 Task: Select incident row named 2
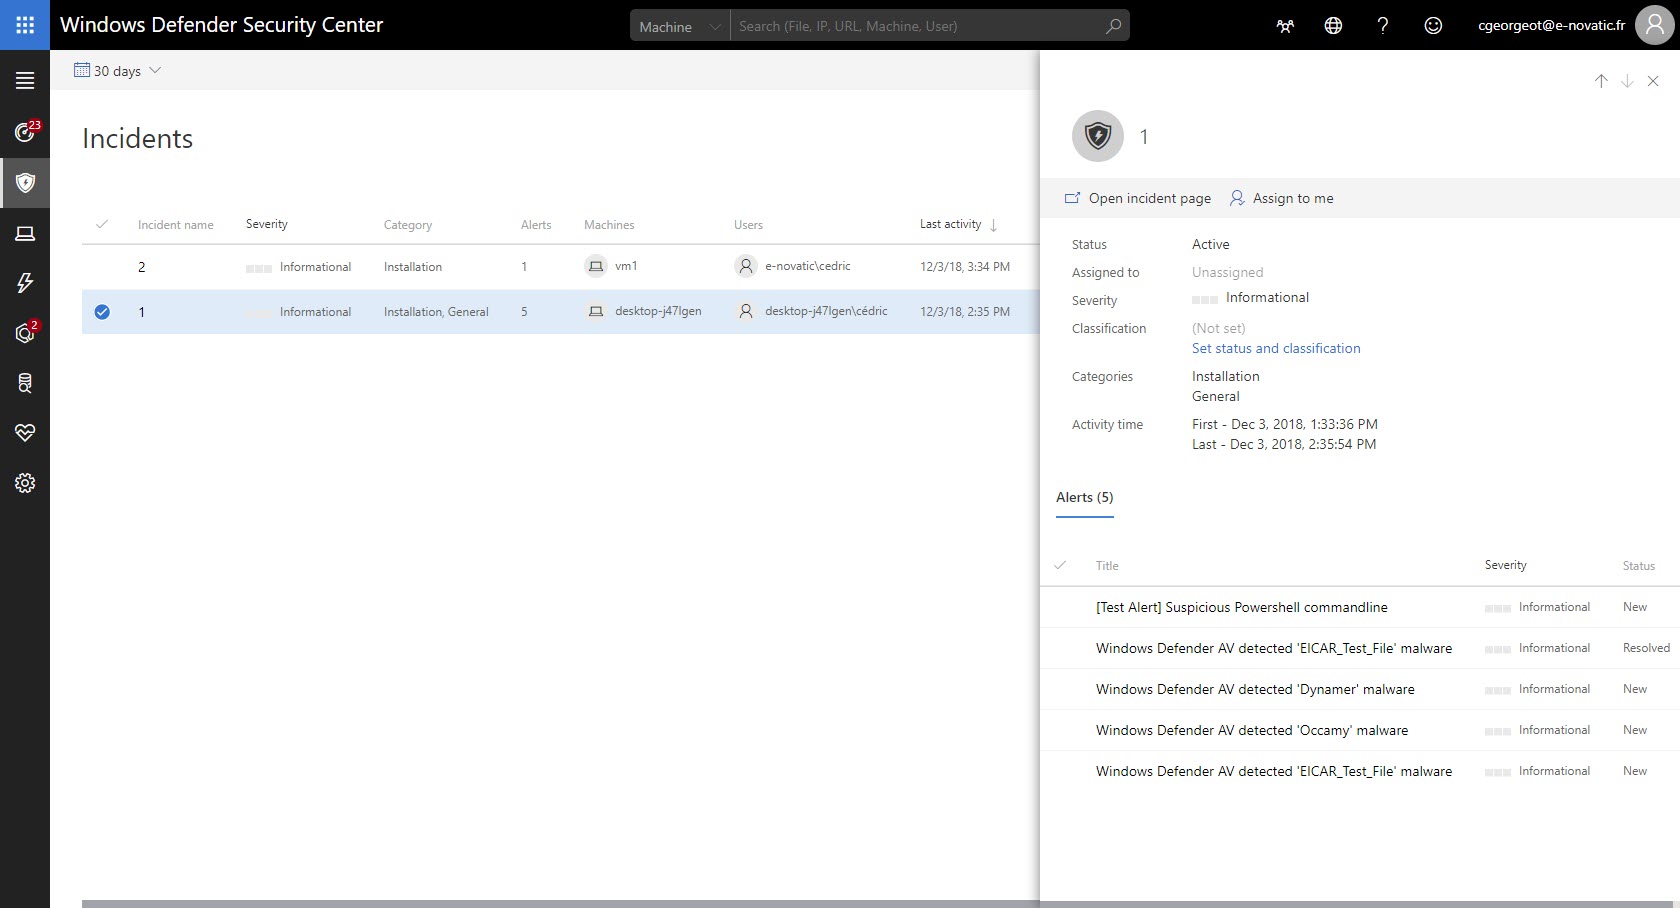(560, 267)
